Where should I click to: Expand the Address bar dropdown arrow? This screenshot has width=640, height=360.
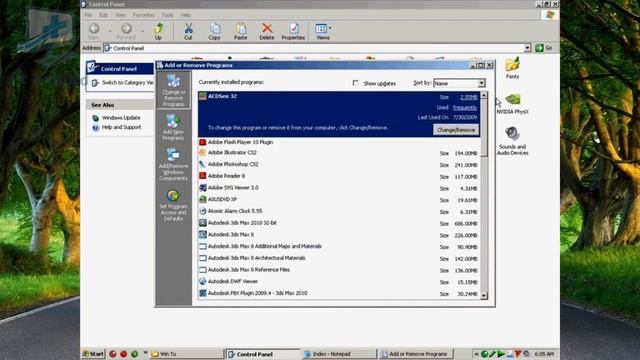(x=527, y=48)
